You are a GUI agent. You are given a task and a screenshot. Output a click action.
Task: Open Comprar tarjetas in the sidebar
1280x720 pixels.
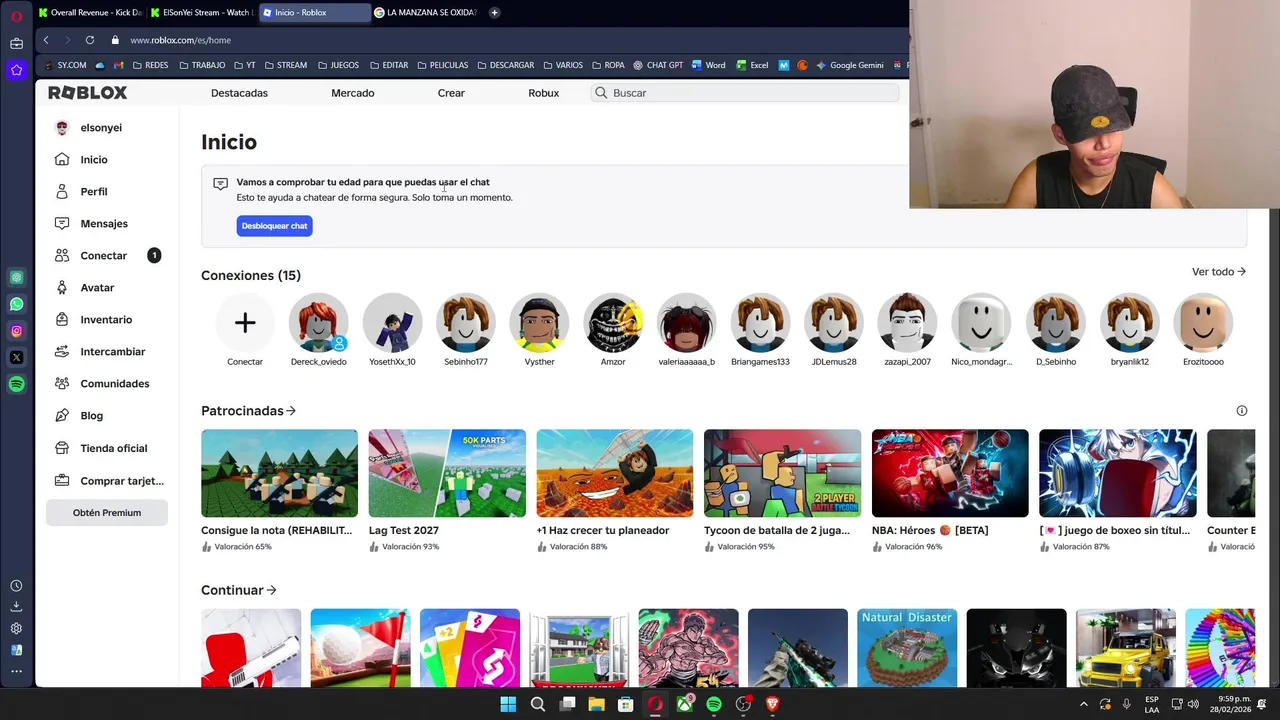122,481
